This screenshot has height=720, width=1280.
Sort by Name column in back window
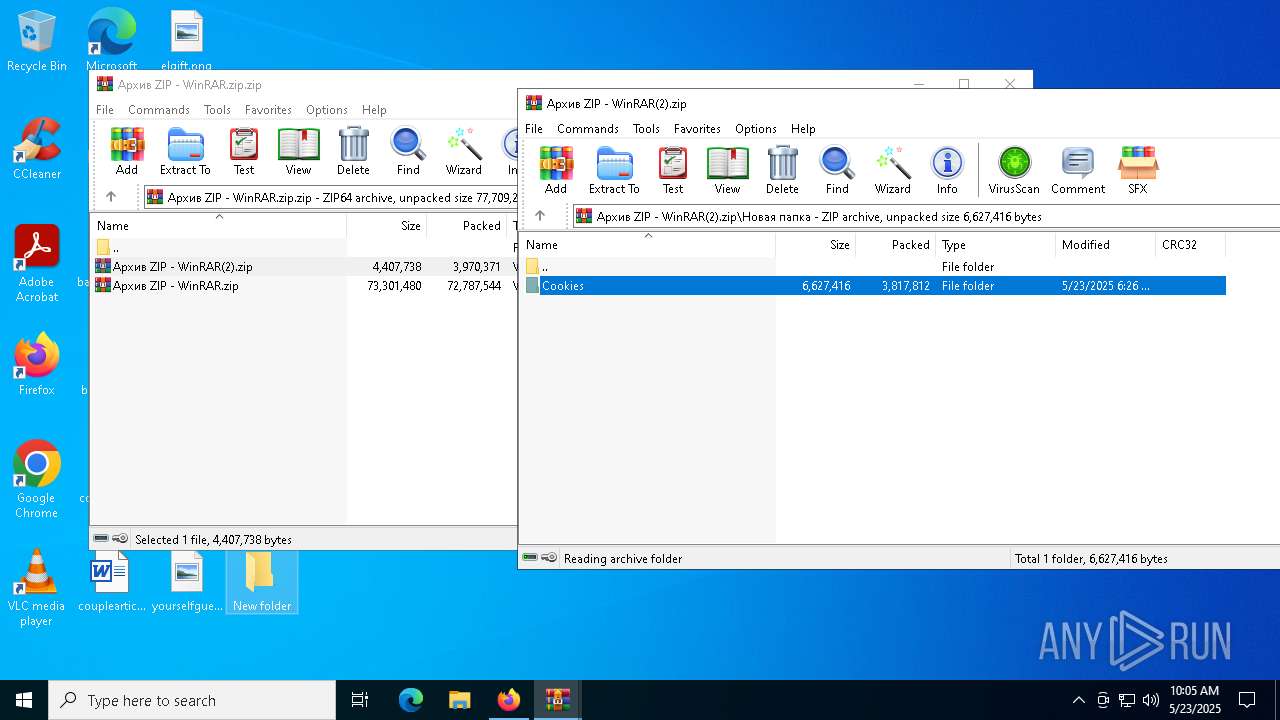[x=219, y=226]
